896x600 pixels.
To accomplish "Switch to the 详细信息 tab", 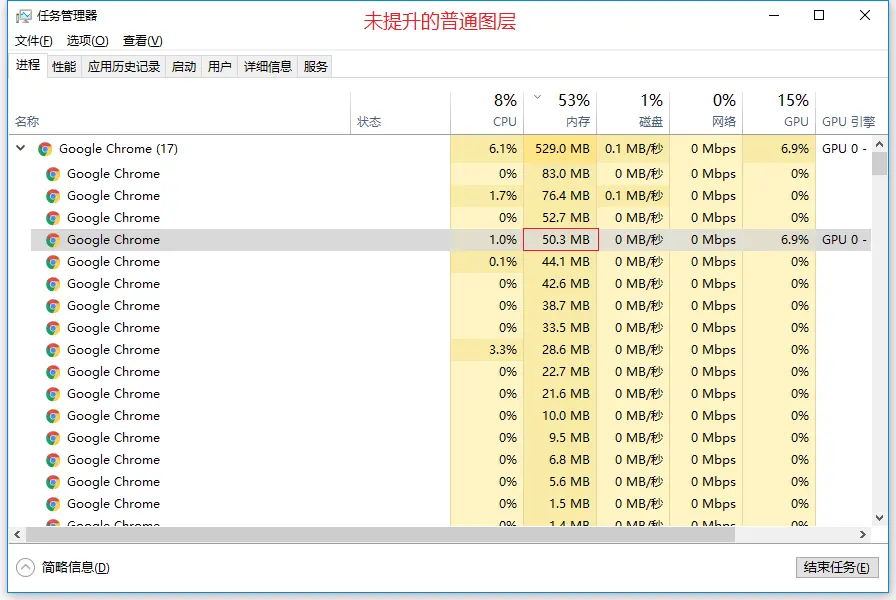I will coord(268,67).
